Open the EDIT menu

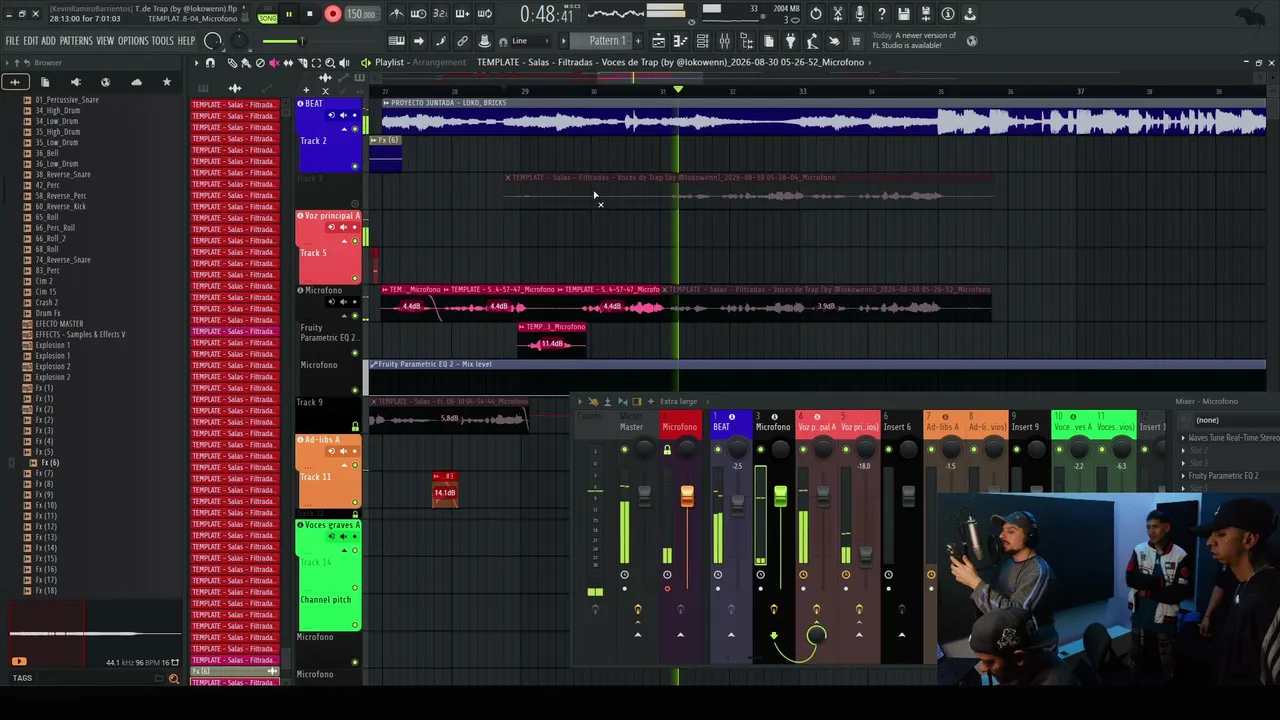point(31,41)
